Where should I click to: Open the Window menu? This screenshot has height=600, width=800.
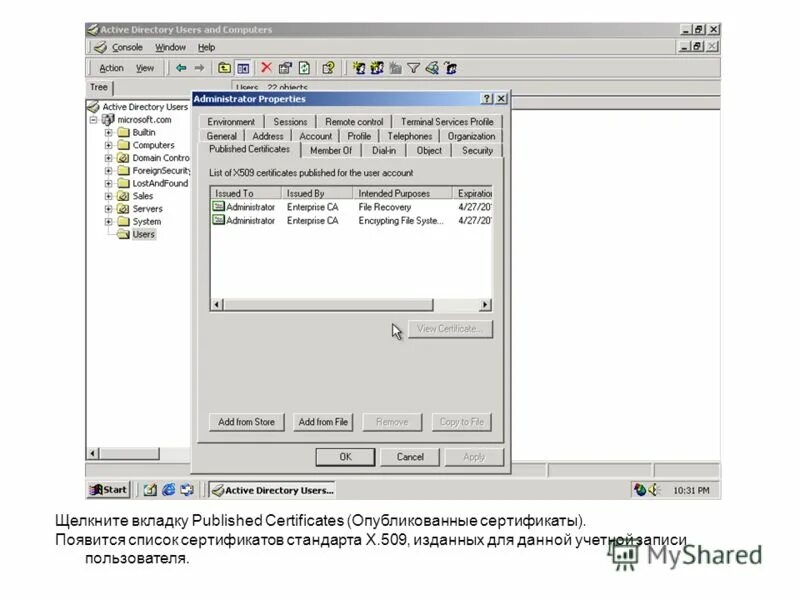170,47
